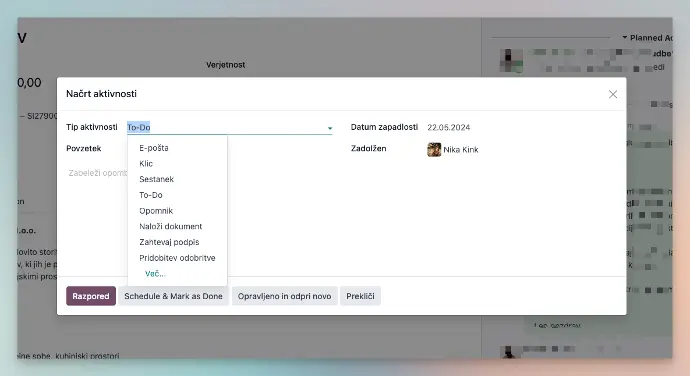
Task: Click the Zadolžen label
Action: tap(368, 148)
